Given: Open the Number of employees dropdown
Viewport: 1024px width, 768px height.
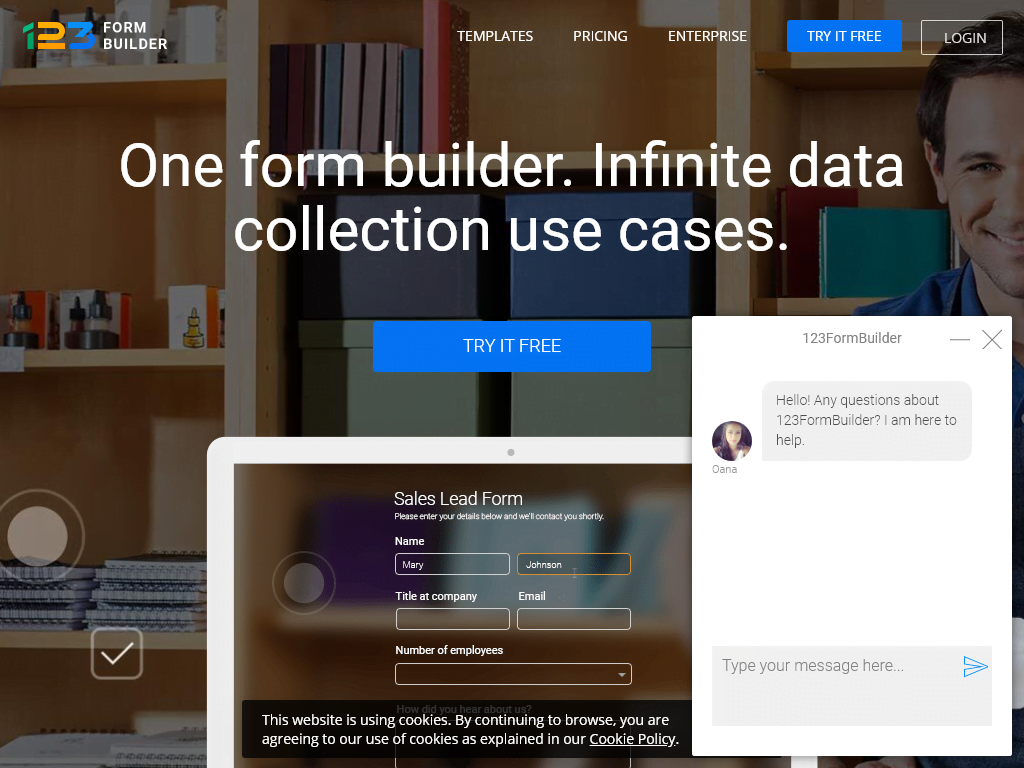Looking at the screenshot, I should [x=513, y=674].
